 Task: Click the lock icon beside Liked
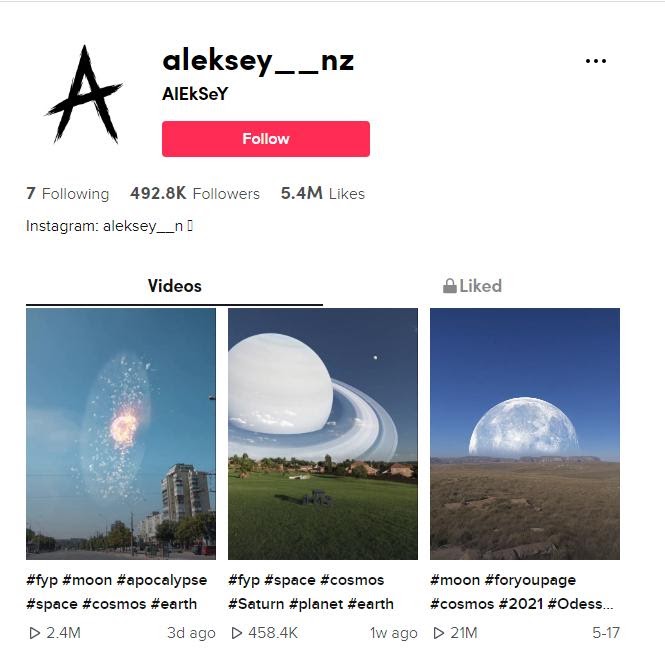tap(450, 286)
